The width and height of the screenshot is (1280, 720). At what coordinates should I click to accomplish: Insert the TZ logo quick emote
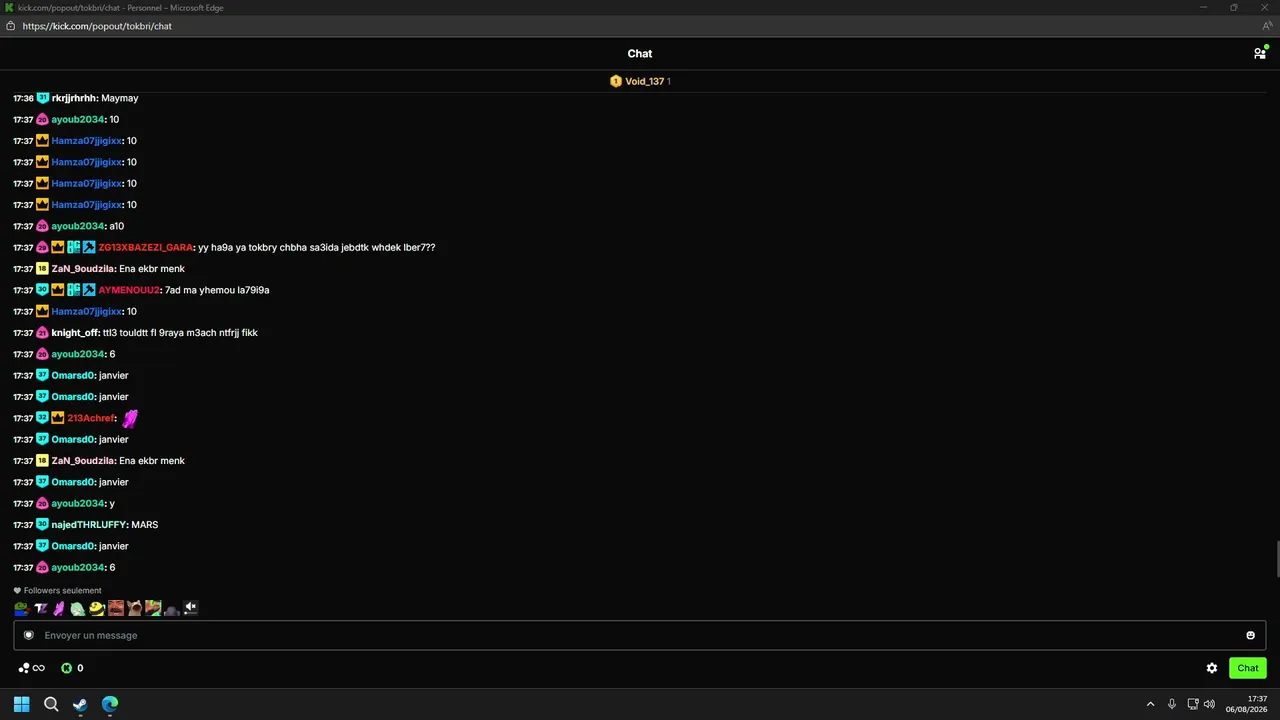point(41,608)
